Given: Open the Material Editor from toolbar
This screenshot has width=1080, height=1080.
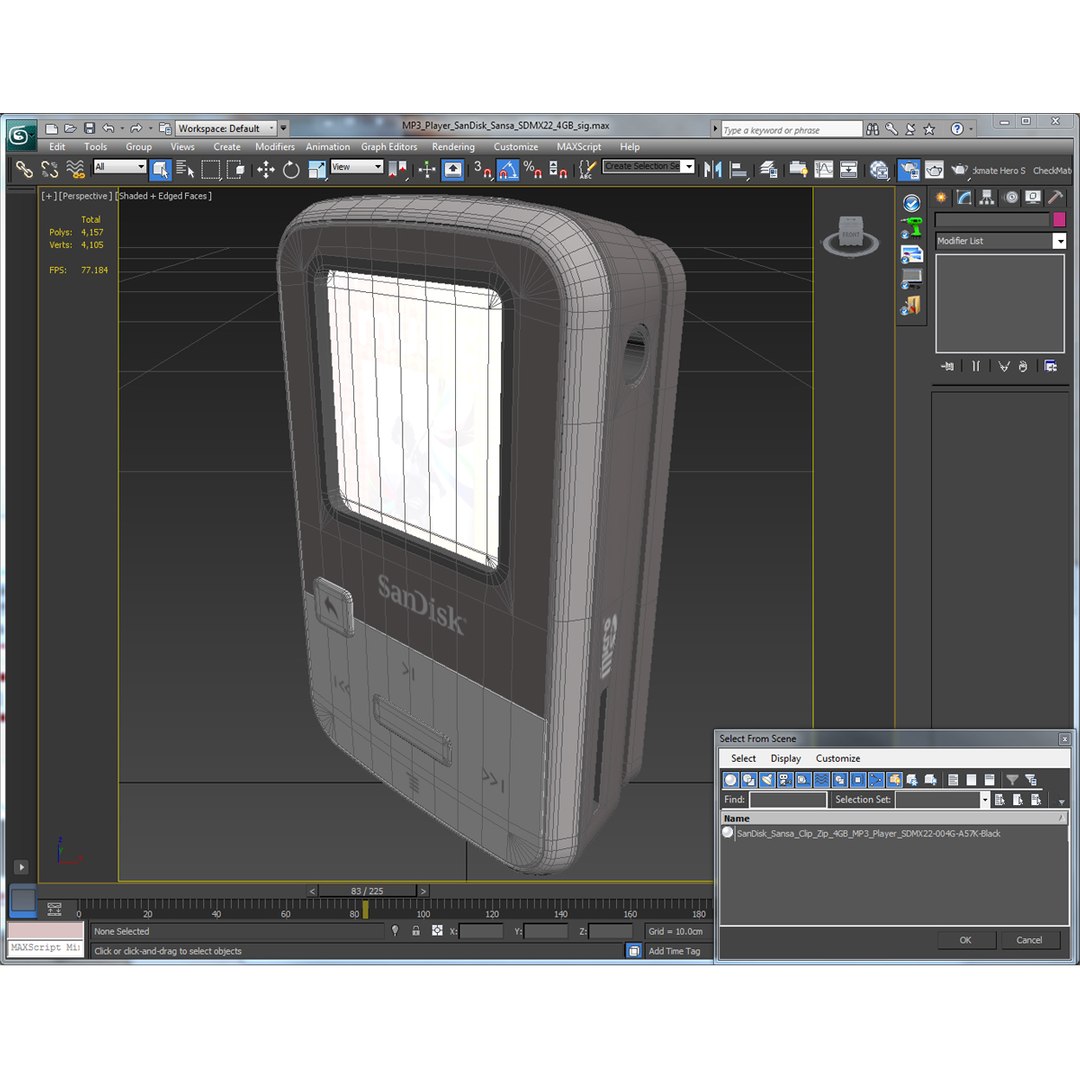Looking at the screenshot, I should 879,169.
